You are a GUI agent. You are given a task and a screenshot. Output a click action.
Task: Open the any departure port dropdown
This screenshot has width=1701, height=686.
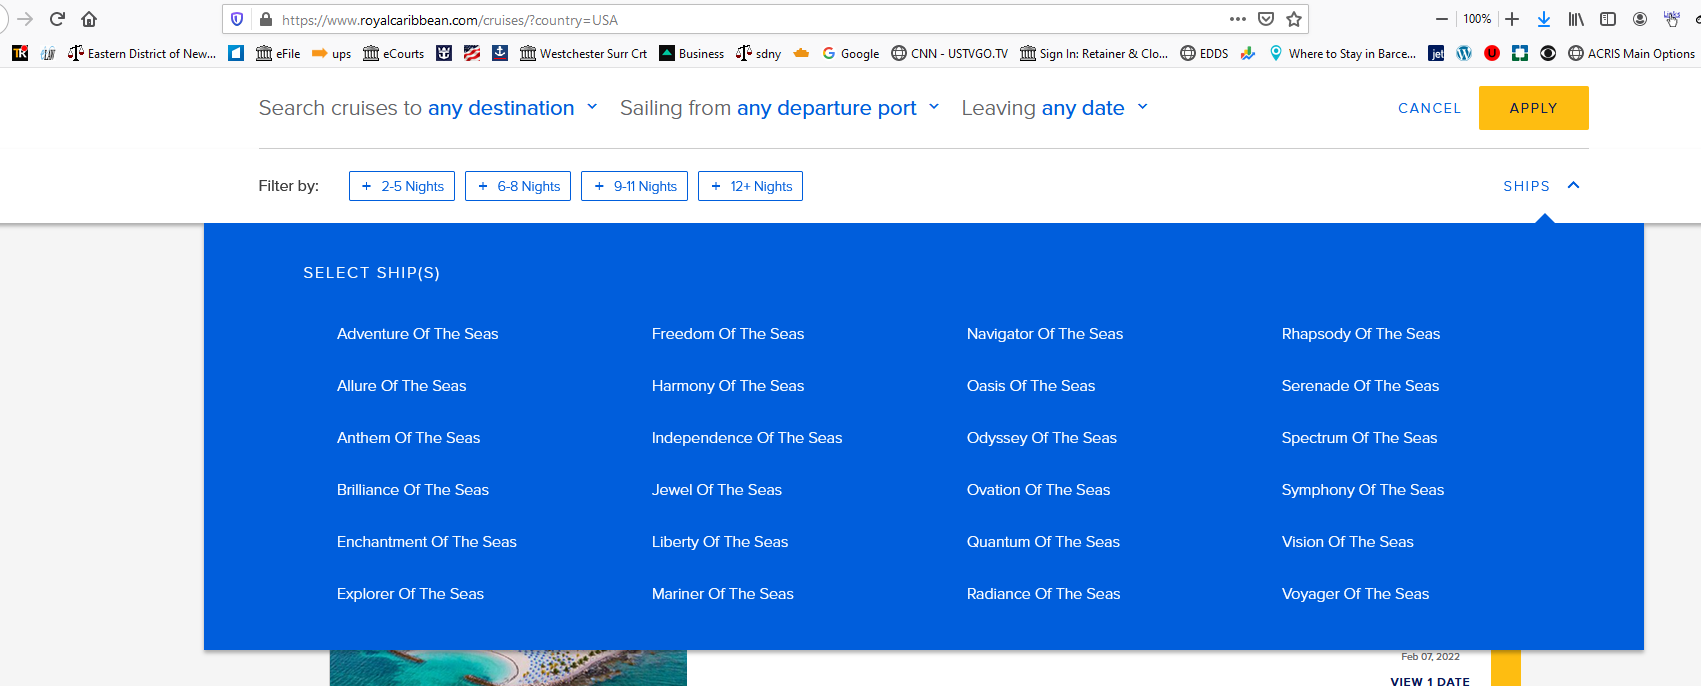pyautogui.click(x=838, y=108)
